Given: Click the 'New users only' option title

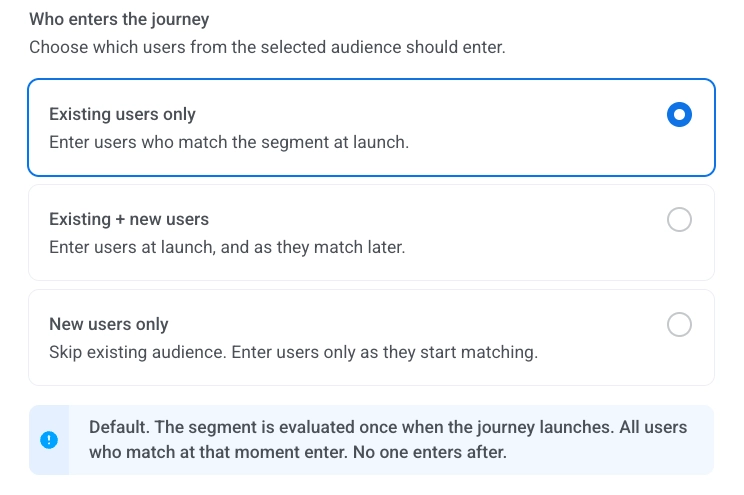Looking at the screenshot, I should click(x=109, y=324).
